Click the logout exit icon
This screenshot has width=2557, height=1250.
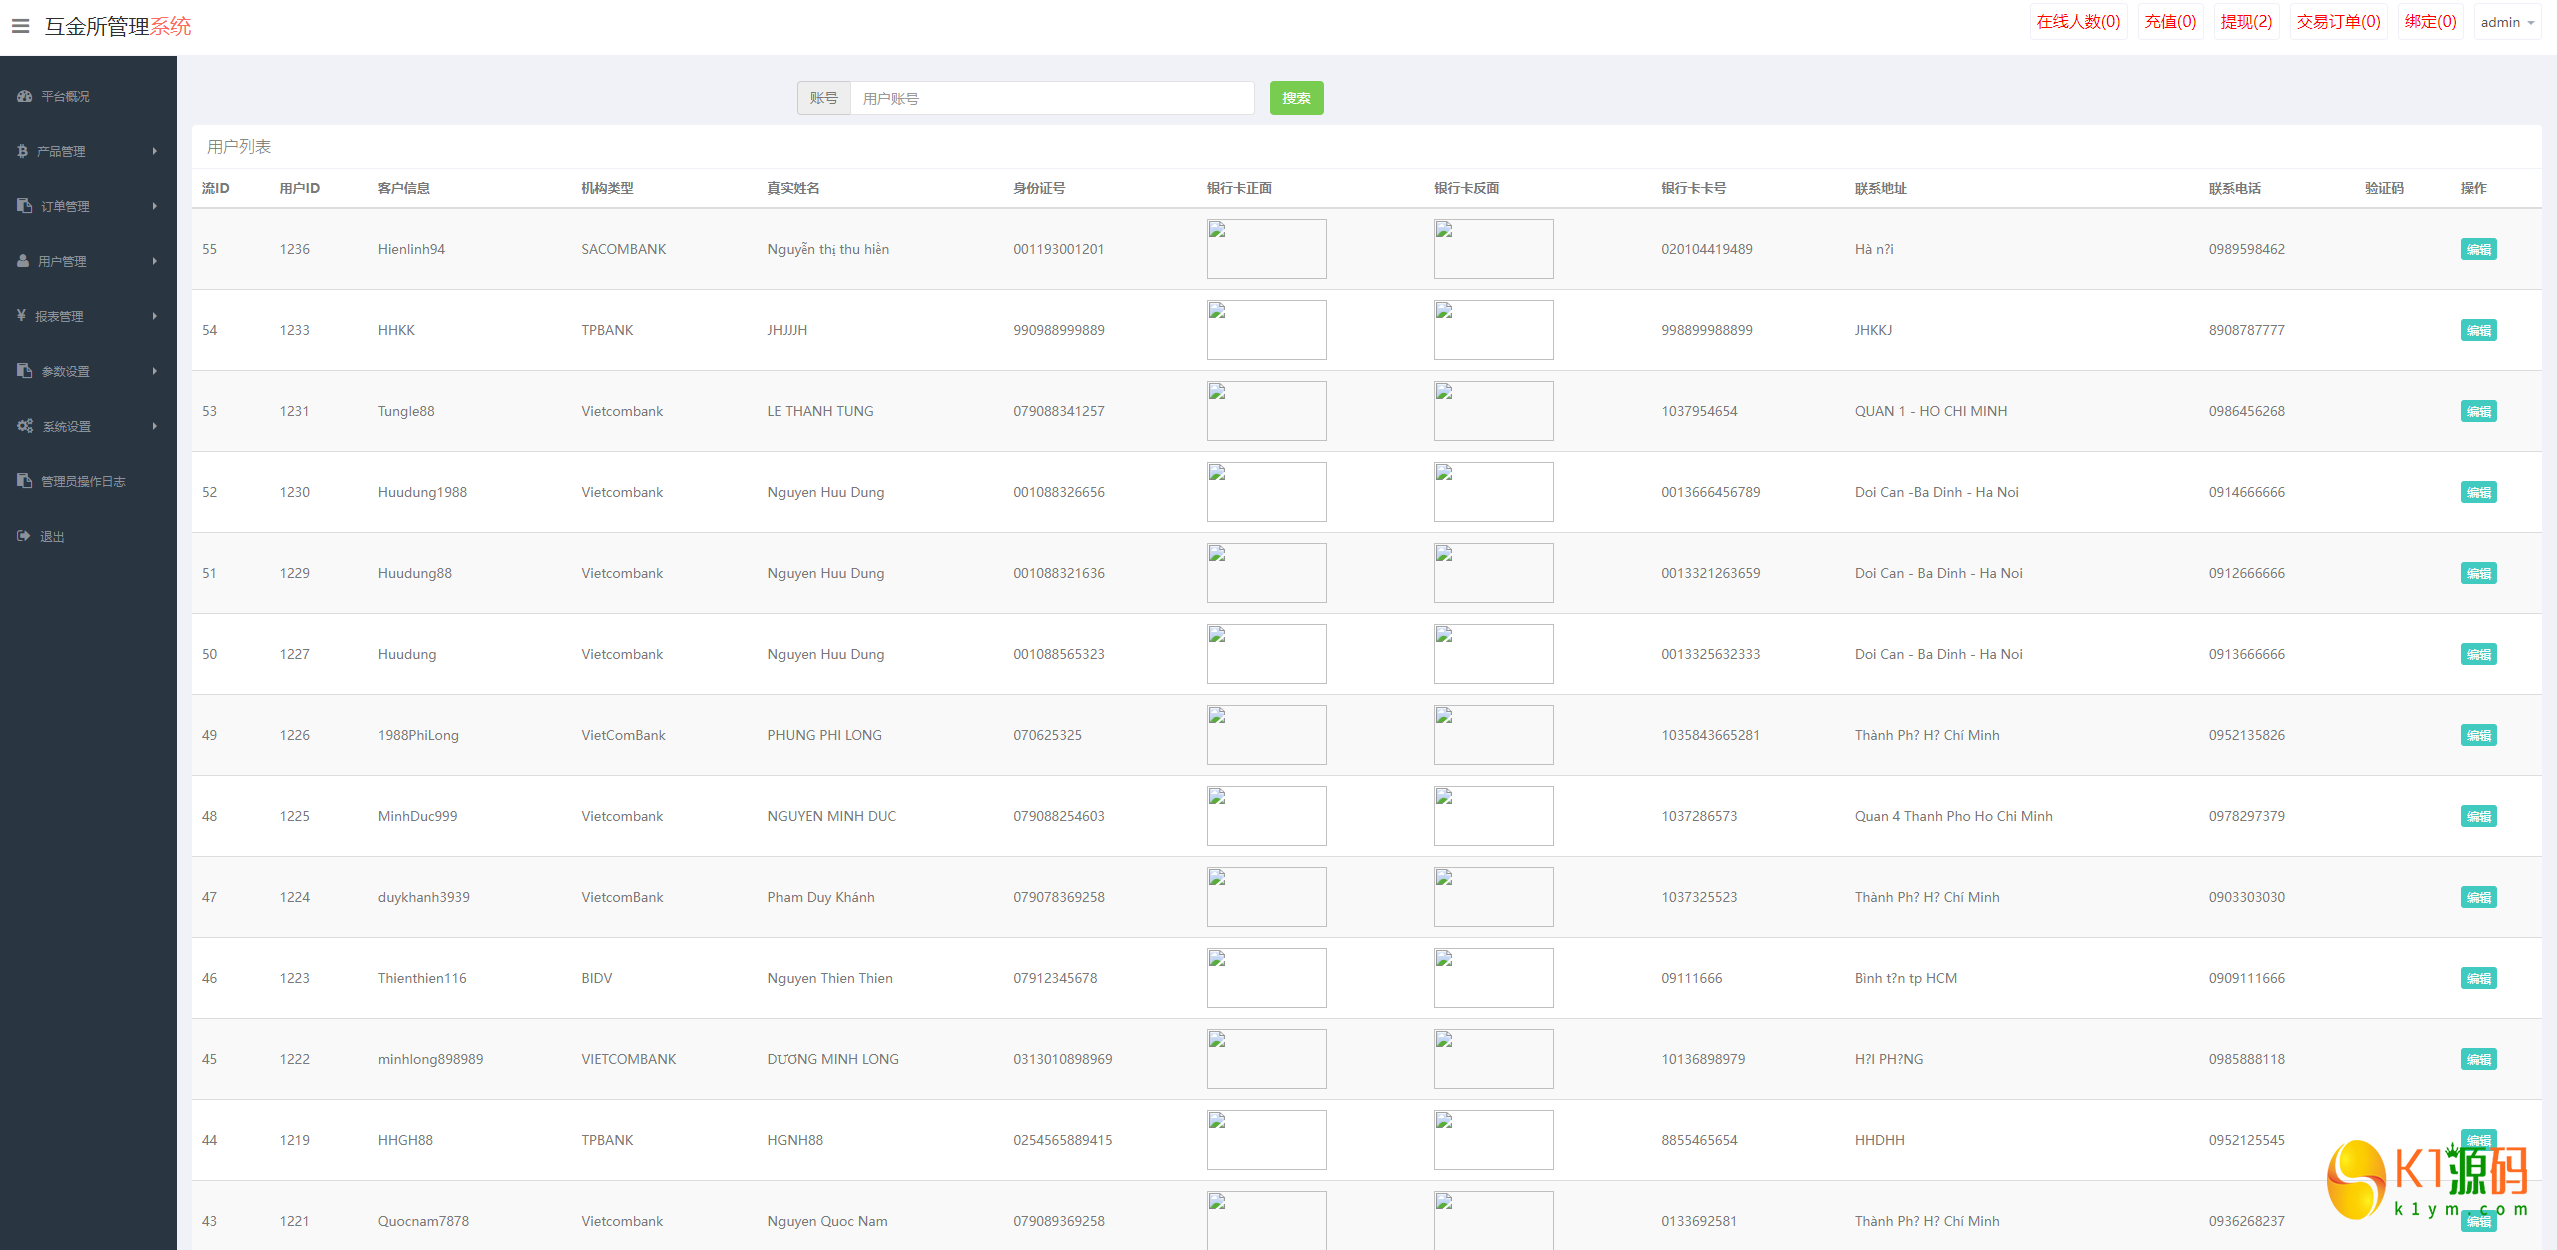pos(24,536)
